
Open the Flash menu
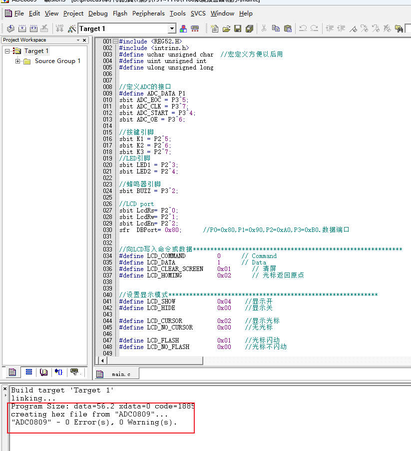tap(120, 13)
